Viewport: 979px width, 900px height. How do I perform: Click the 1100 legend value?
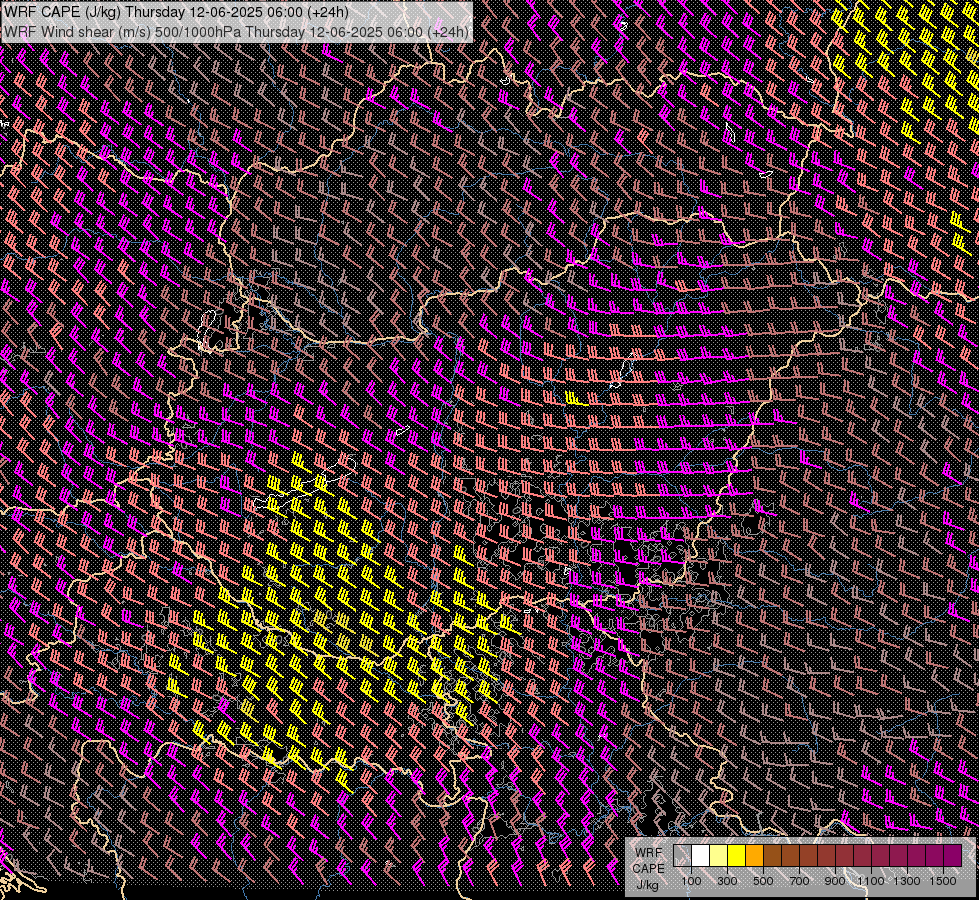pyautogui.click(x=870, y=881)
